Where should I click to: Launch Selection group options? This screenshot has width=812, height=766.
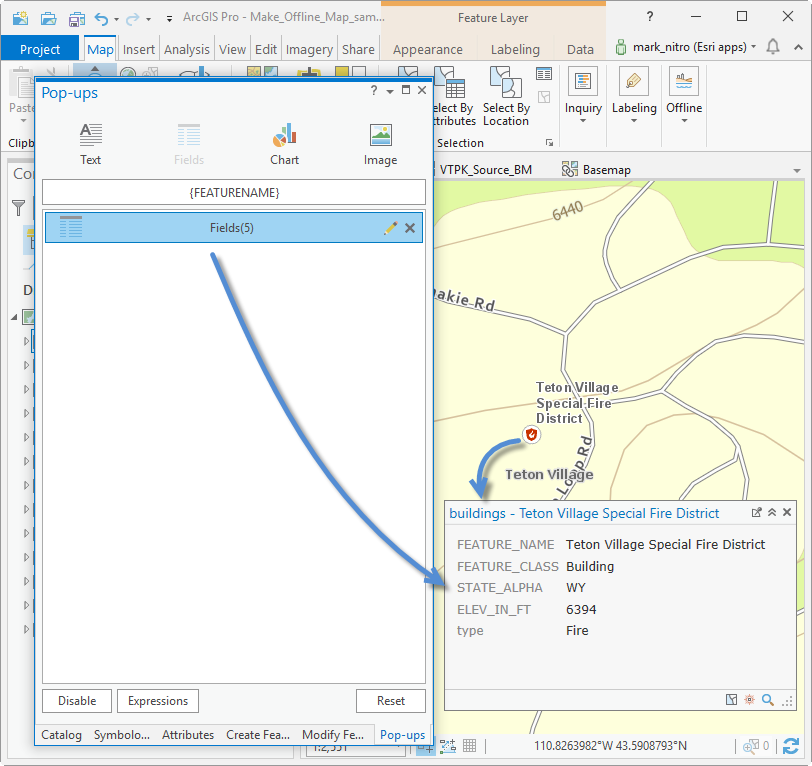point(549,143)
